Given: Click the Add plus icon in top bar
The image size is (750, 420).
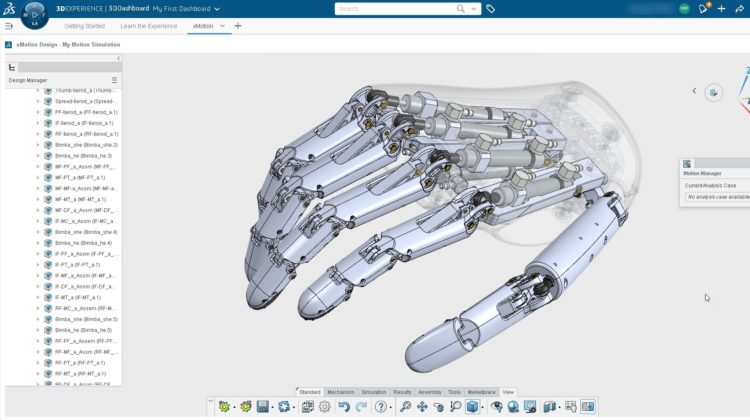Looking at the screenshot, I should click(721, 9).
